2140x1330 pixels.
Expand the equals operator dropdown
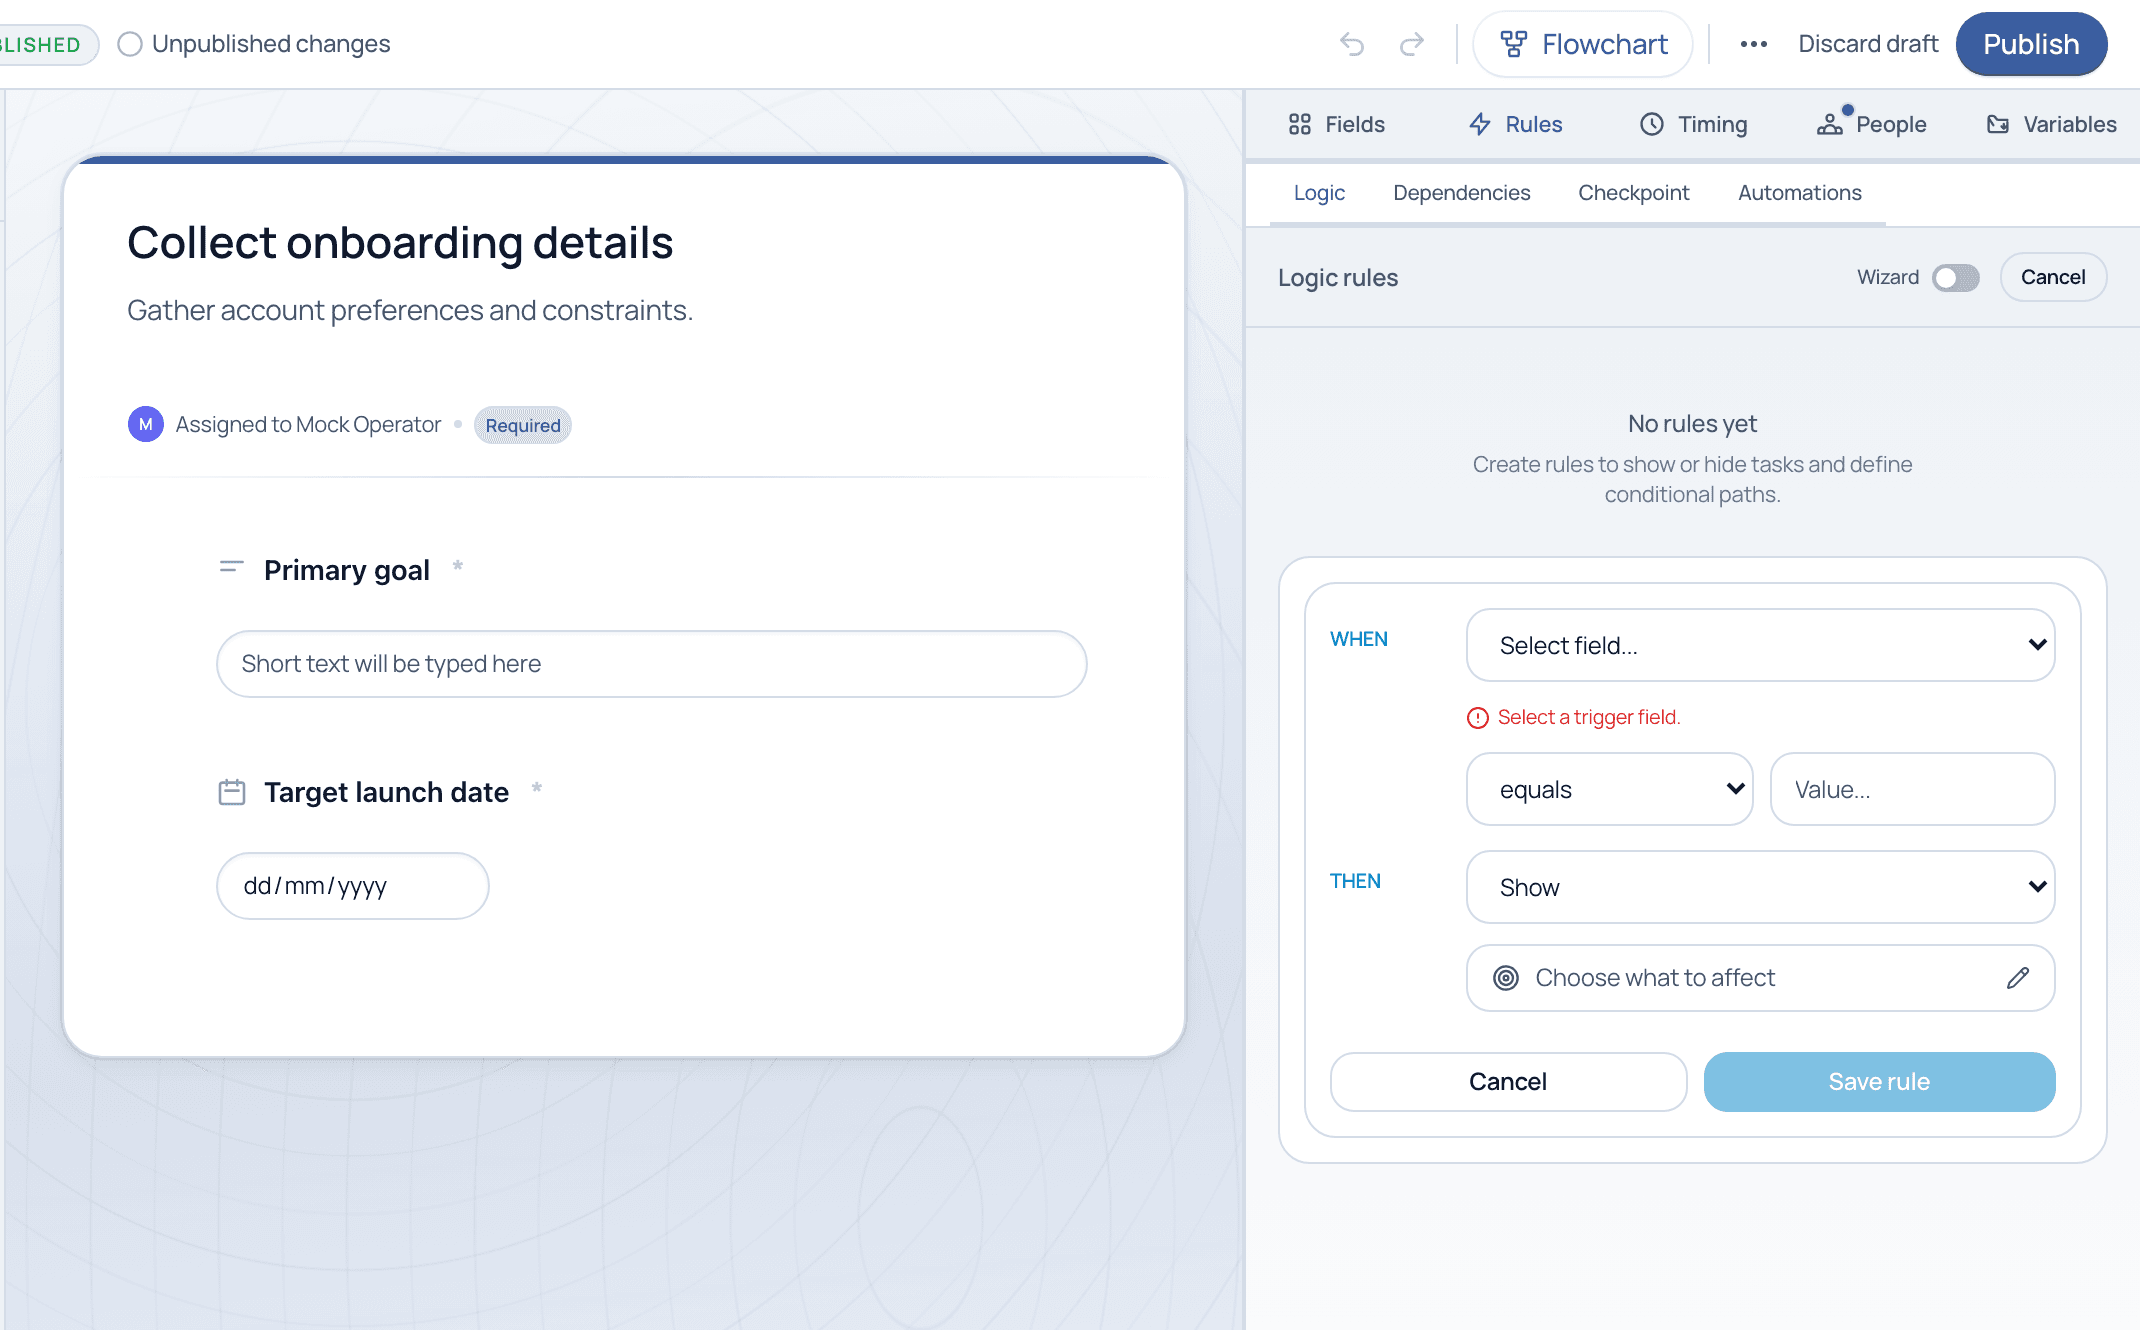click(x=1609, y=789)
